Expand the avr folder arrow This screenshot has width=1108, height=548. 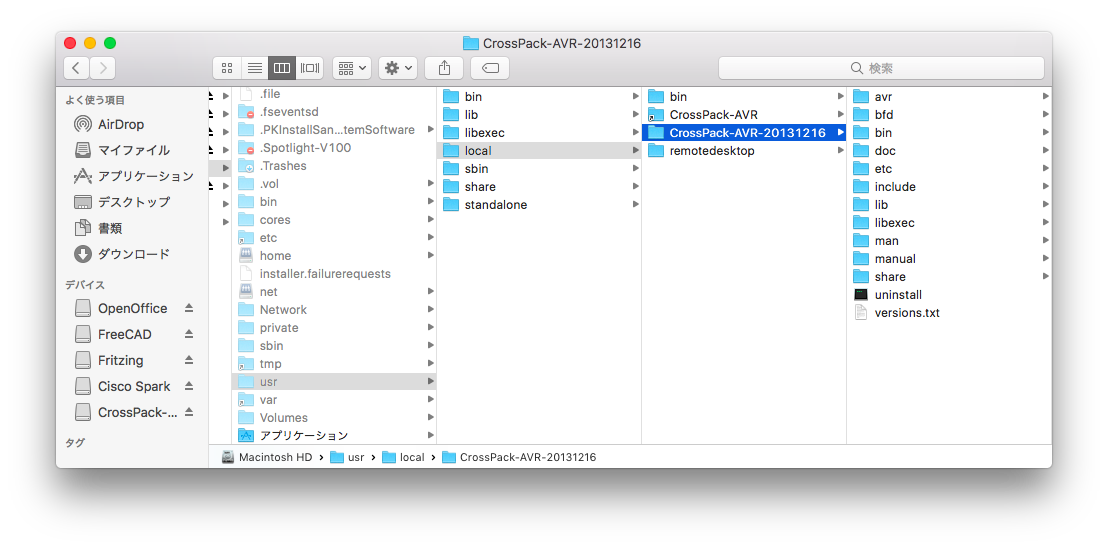click(x=1045, y=96)
